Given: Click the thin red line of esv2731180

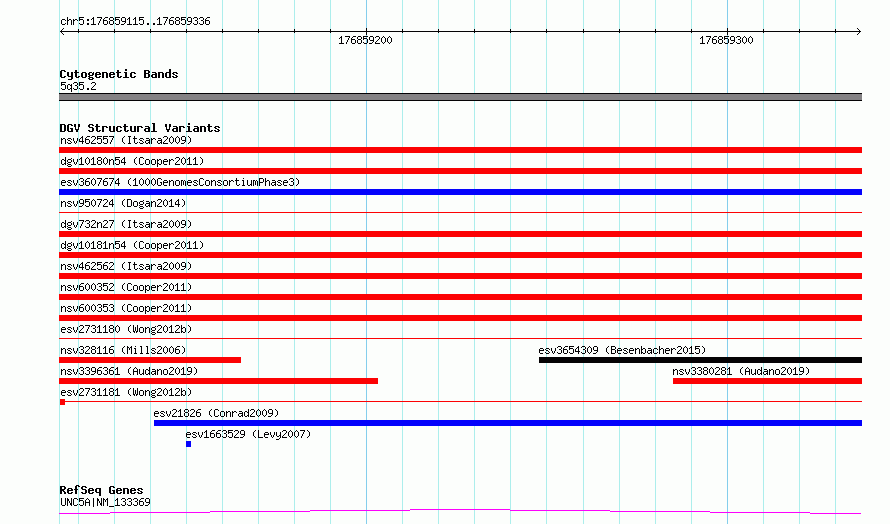Looking at the screenshot, I should click(x=460, y=338).
